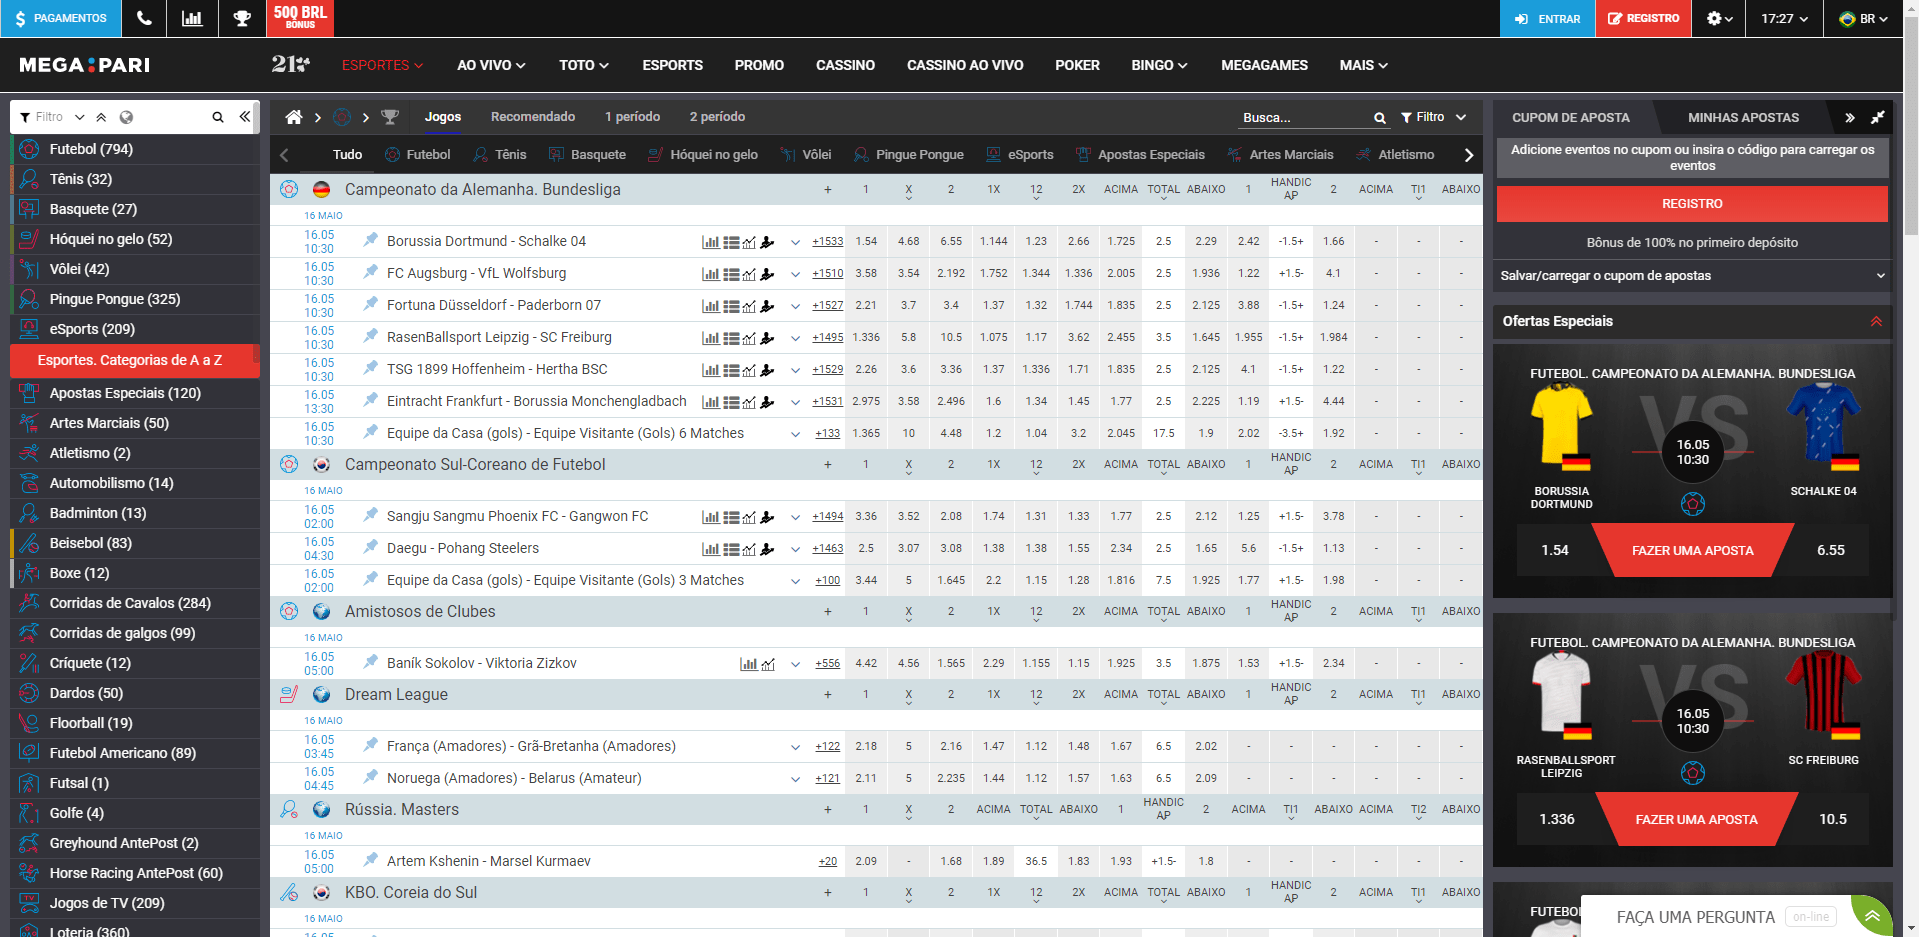This screenshot has height=937, width=1919.
Task: Pin the bet slip panel
Action: pyautogui.click(x=1878, y=118)
